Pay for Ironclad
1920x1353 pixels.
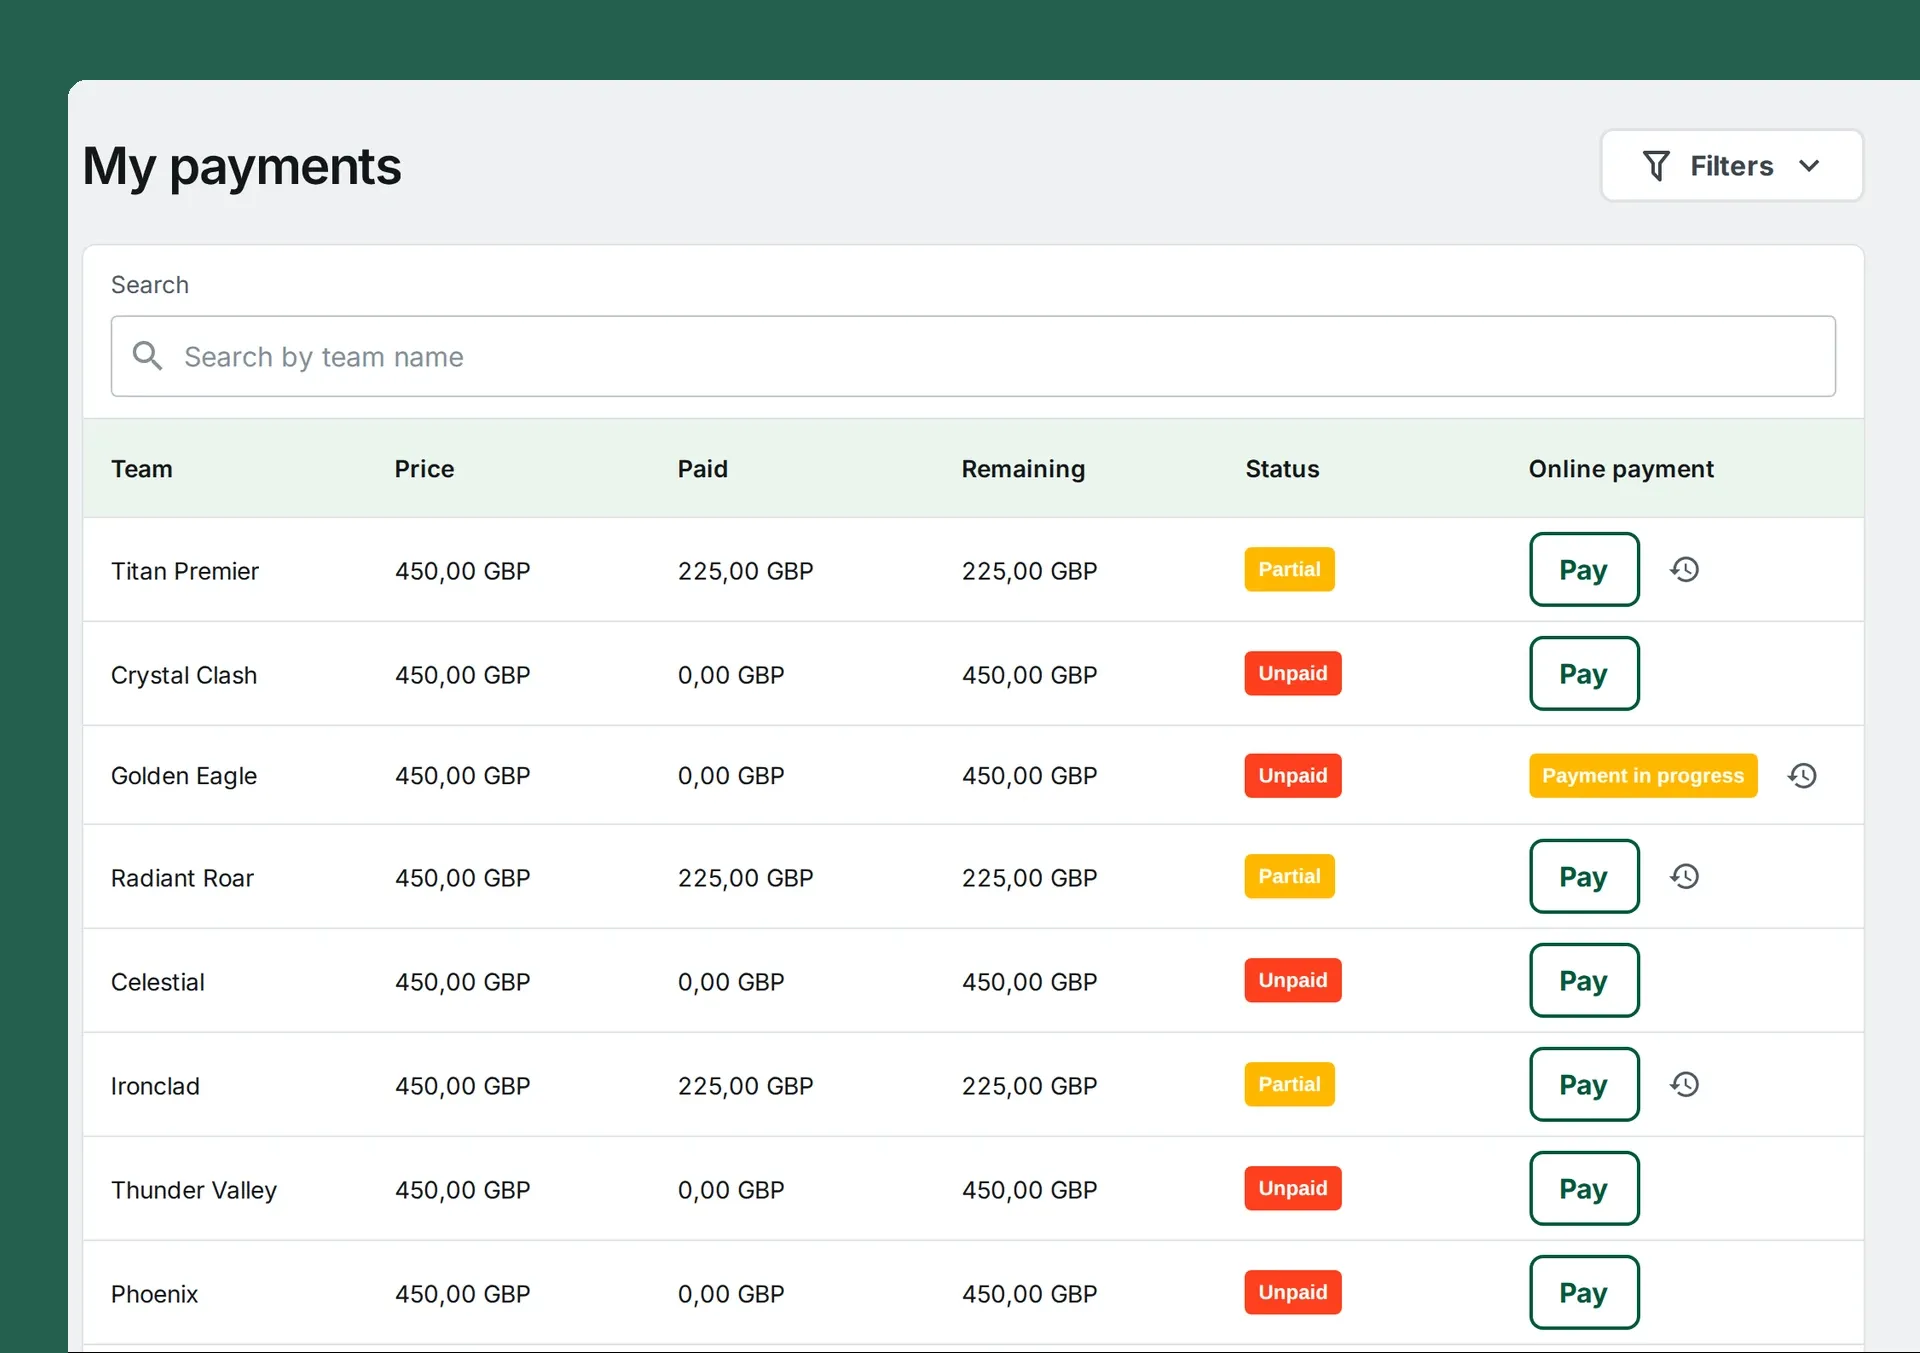(1584, 1085)
